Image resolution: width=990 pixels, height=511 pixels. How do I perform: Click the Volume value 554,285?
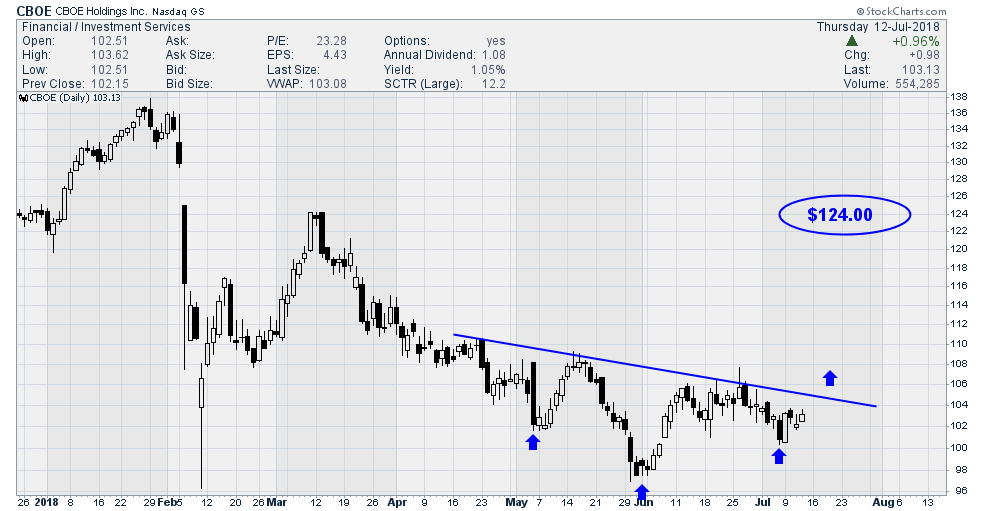point(915,83)
